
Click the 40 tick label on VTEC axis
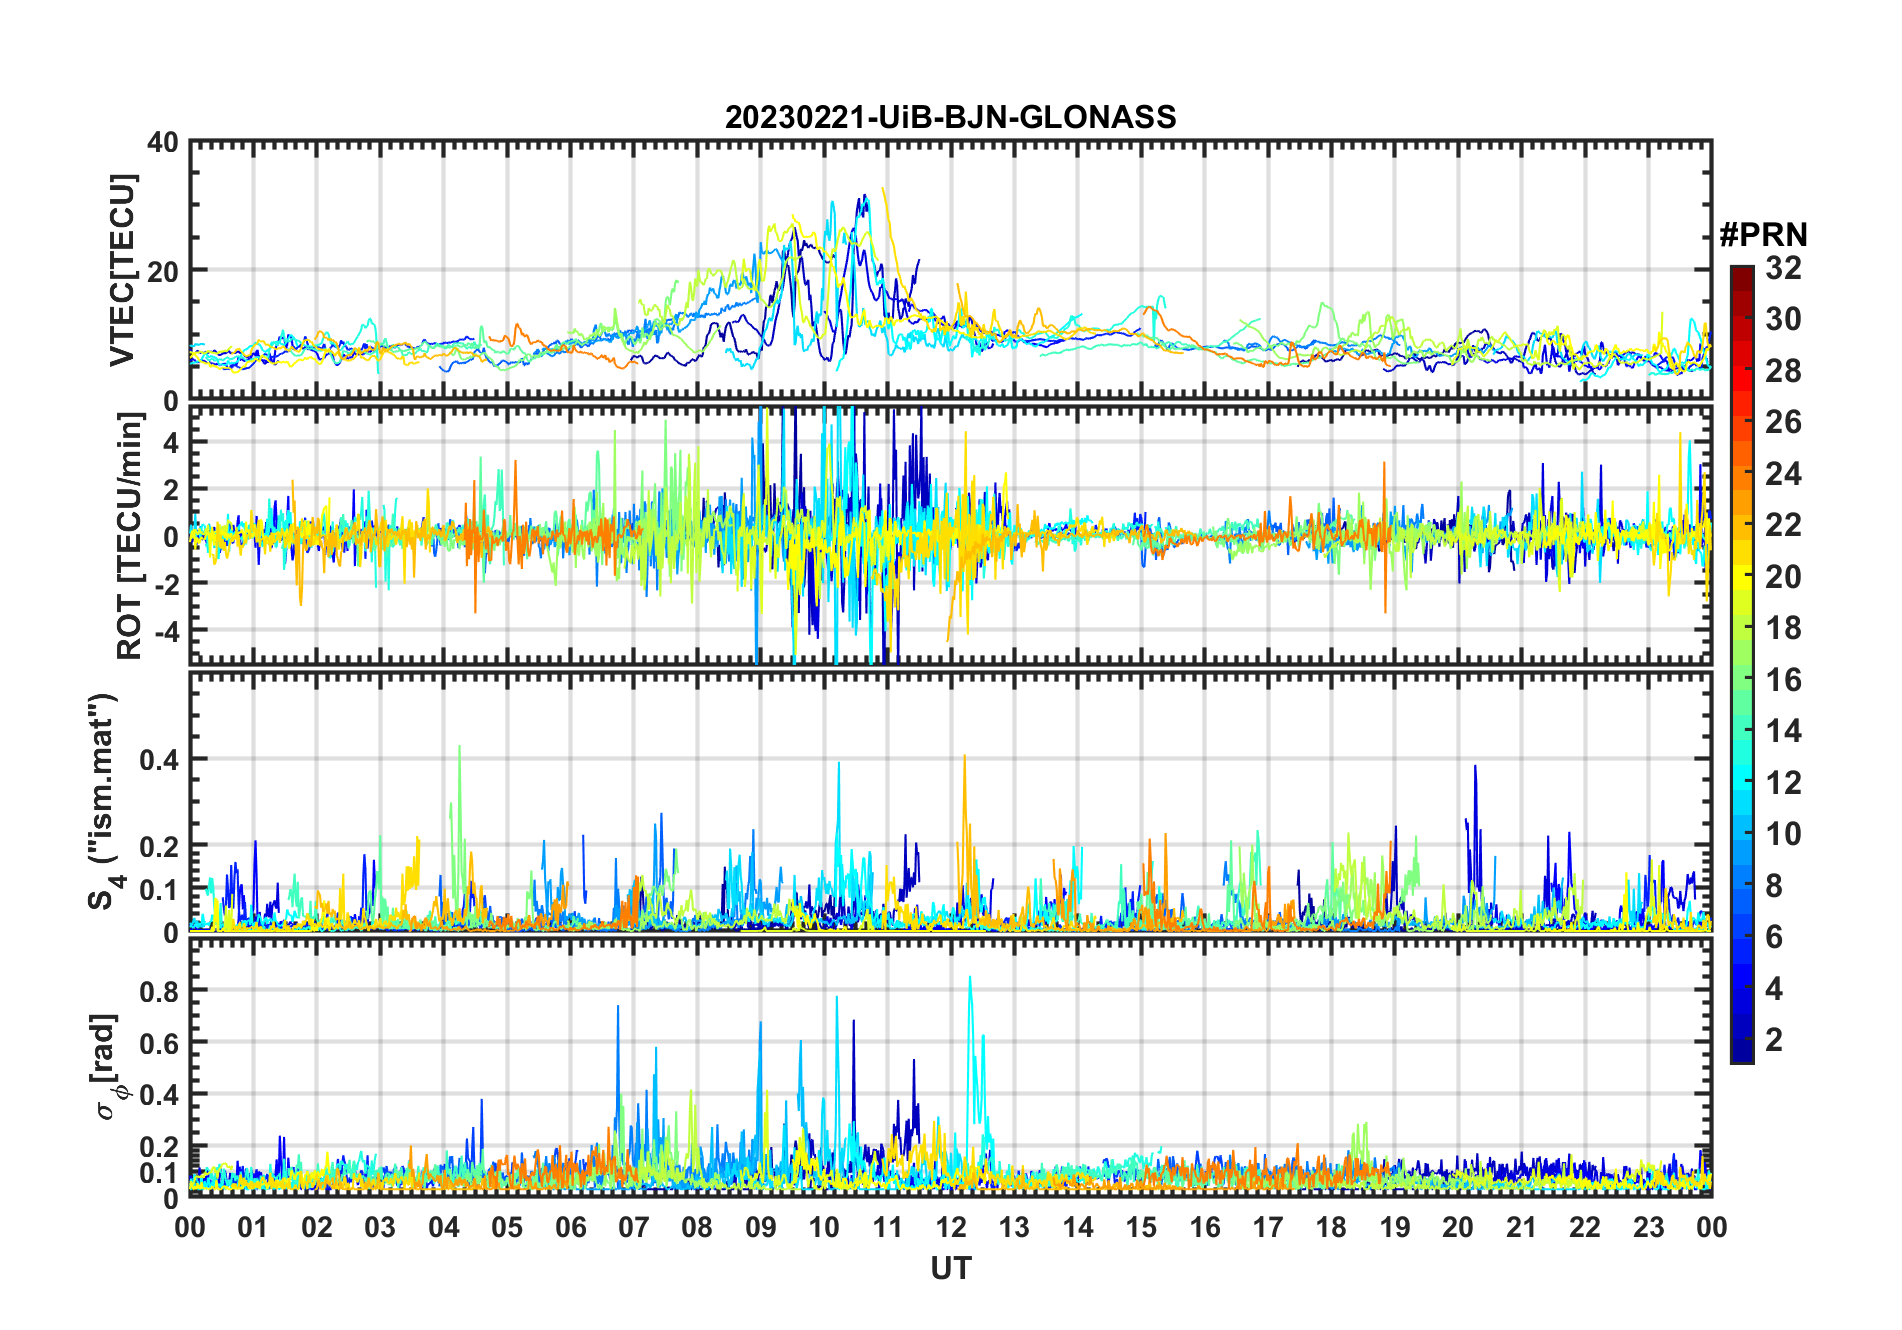[162, 143]
